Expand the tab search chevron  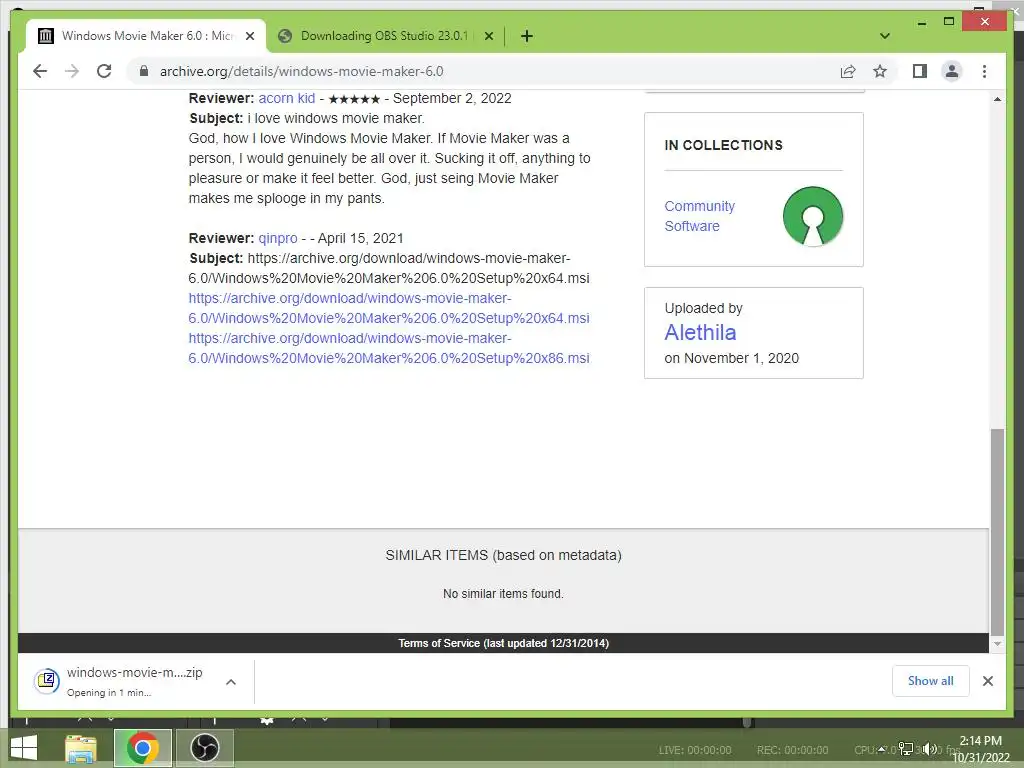[884, 36]
